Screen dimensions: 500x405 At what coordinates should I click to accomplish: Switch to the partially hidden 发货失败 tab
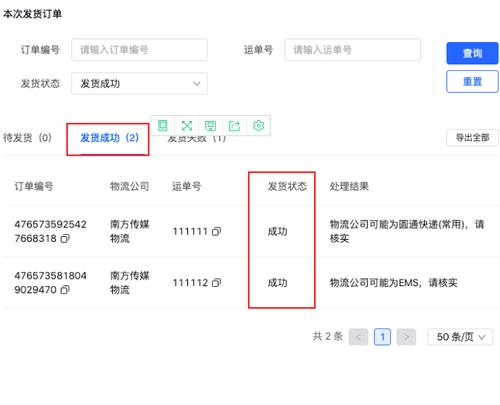click(197, 139)
